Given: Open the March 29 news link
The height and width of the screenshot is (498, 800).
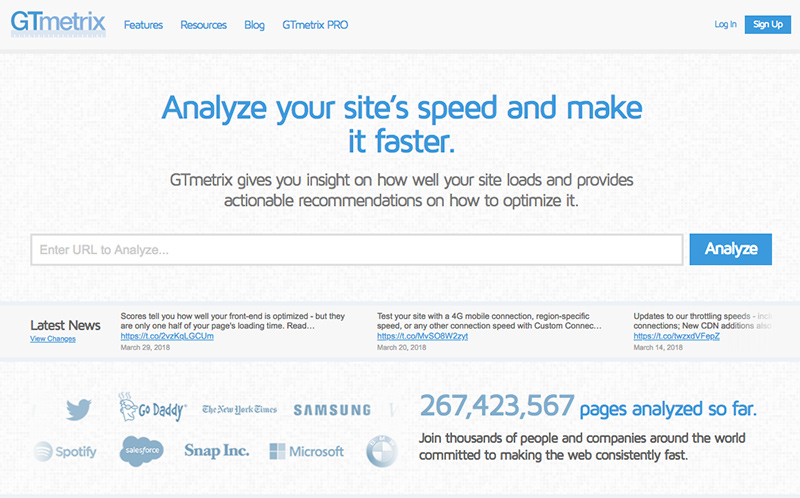Looking at the screenshot, I should click(x=167, y=336).
